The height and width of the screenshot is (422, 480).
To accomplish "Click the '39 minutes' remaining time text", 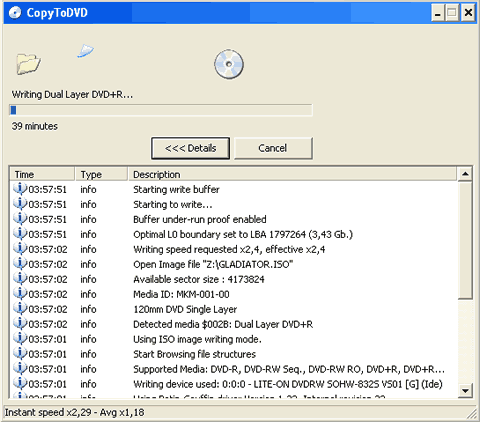I will (35, 126).
